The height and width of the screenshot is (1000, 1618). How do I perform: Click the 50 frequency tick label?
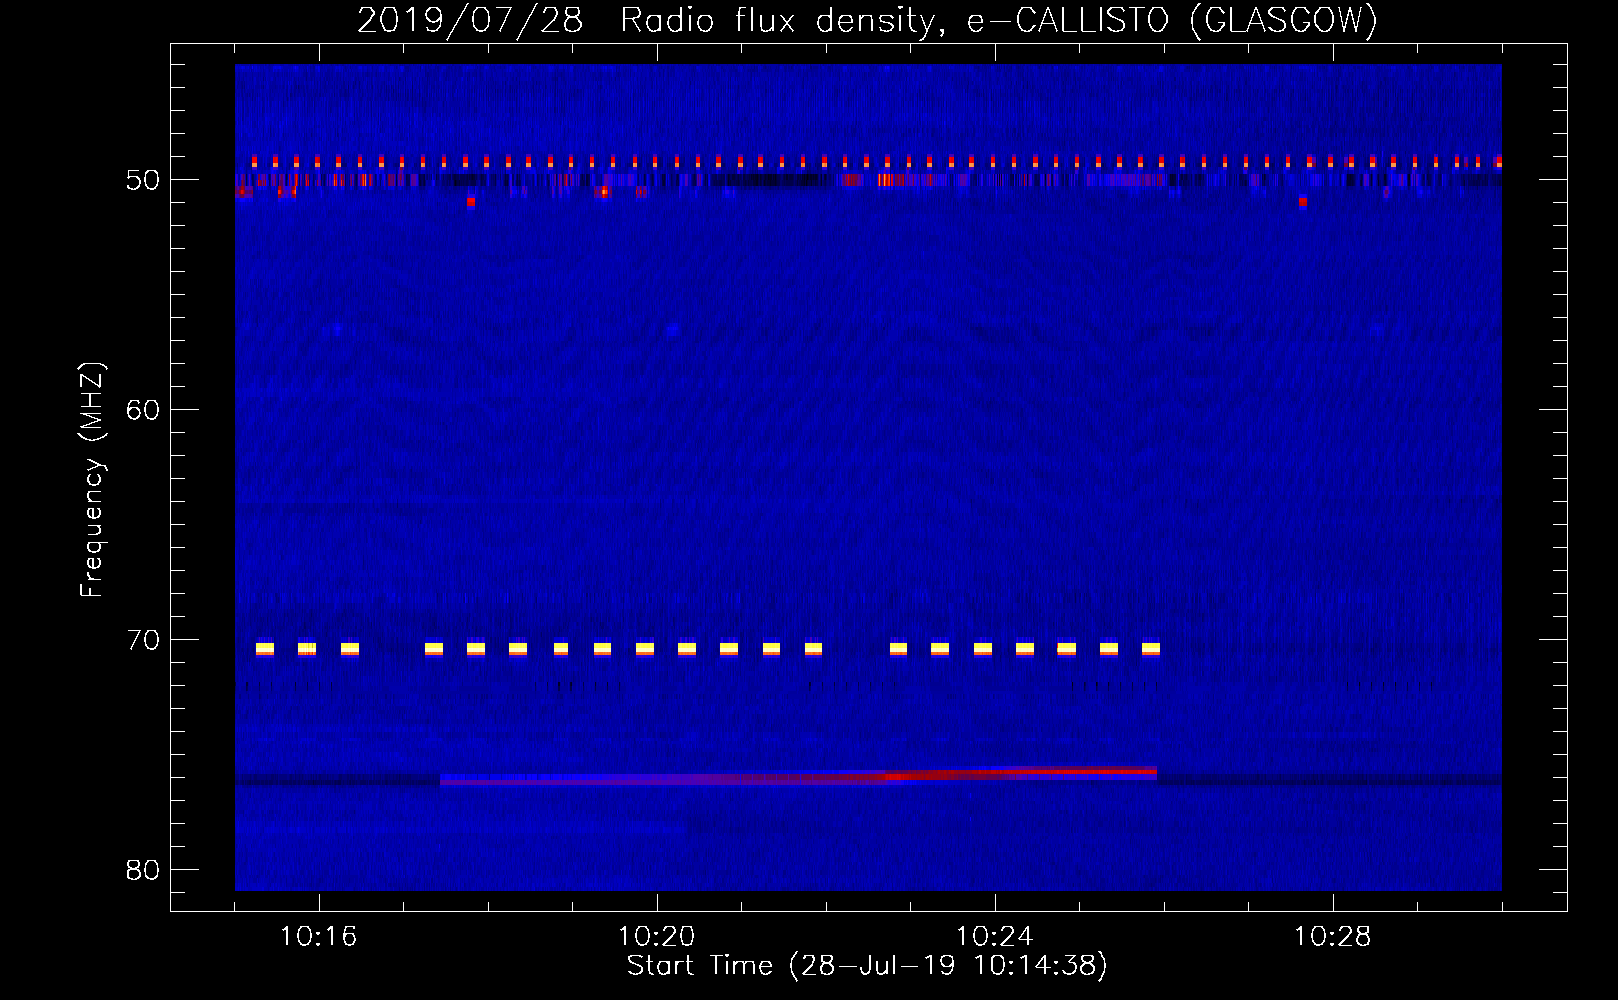coord(143,180)
